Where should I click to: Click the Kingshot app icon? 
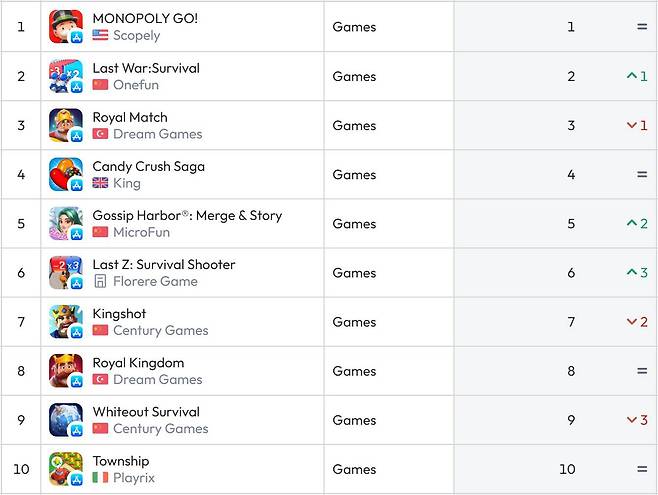[65, 322]
